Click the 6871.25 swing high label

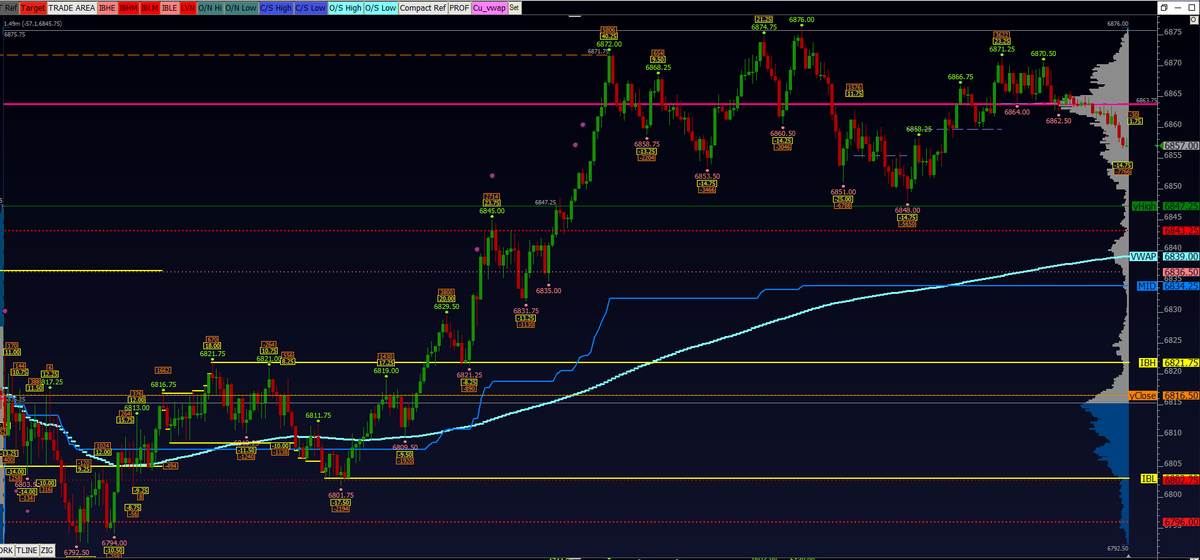click(x=1002, y=49)
